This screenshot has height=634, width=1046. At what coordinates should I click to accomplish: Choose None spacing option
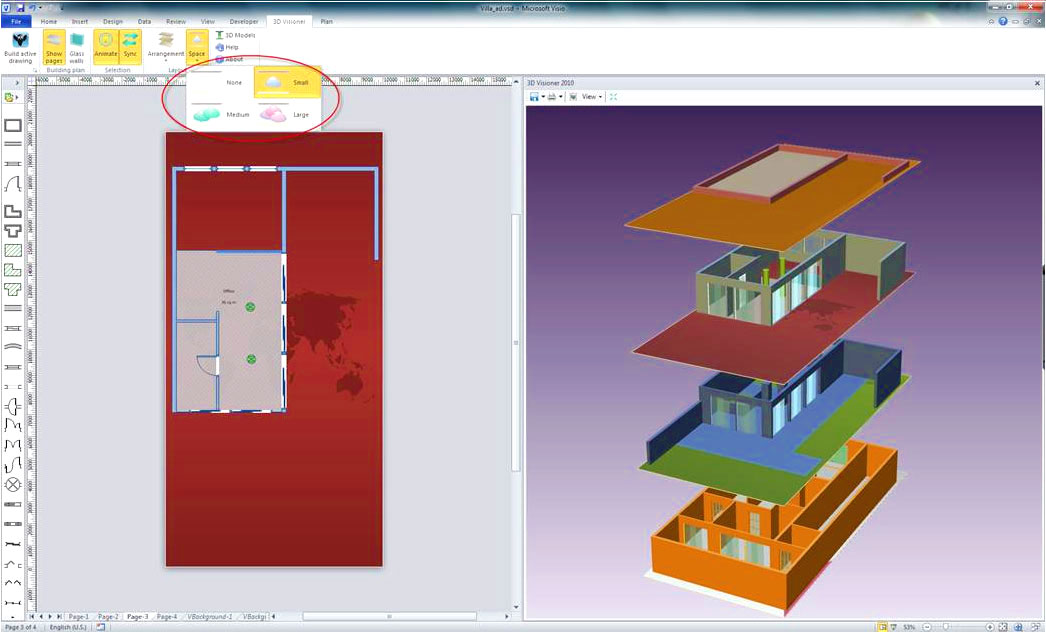[x=220, y=82]
